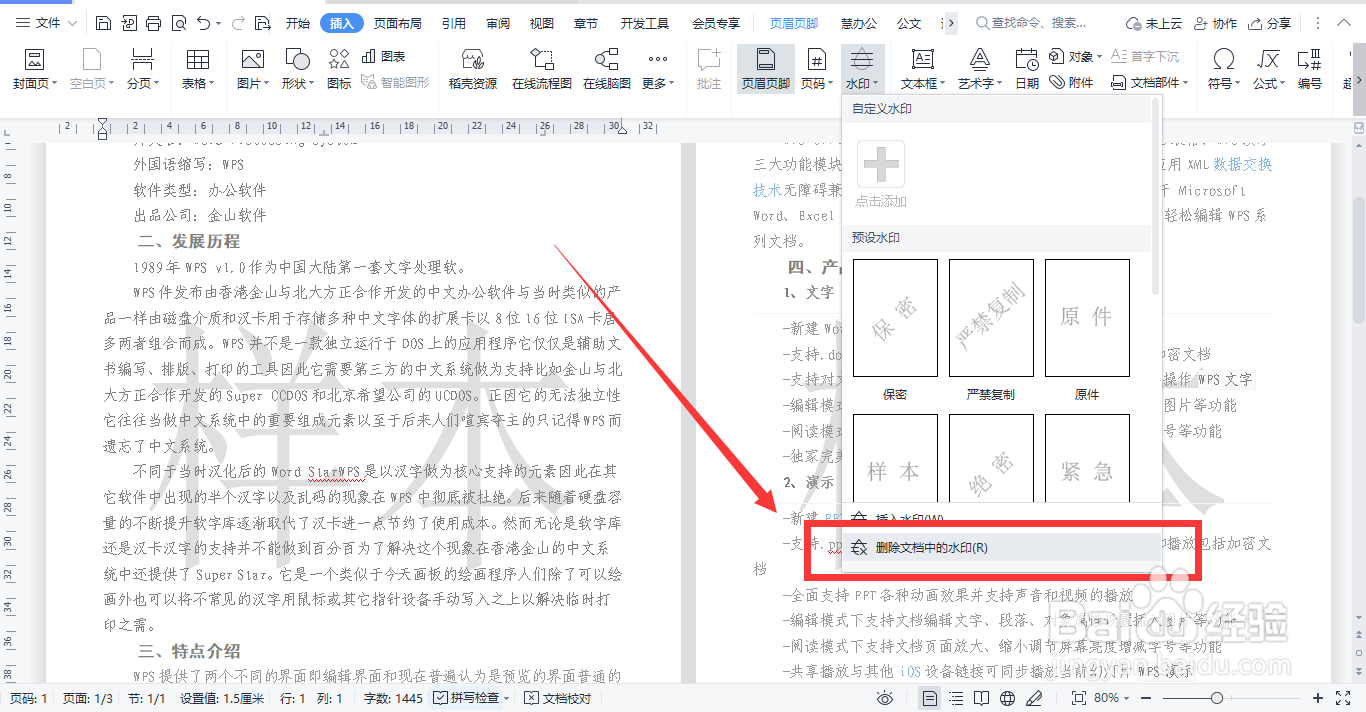1366x712 pixels.
Task: Click the 分享 (Share) button
Action: [1270, 23]
